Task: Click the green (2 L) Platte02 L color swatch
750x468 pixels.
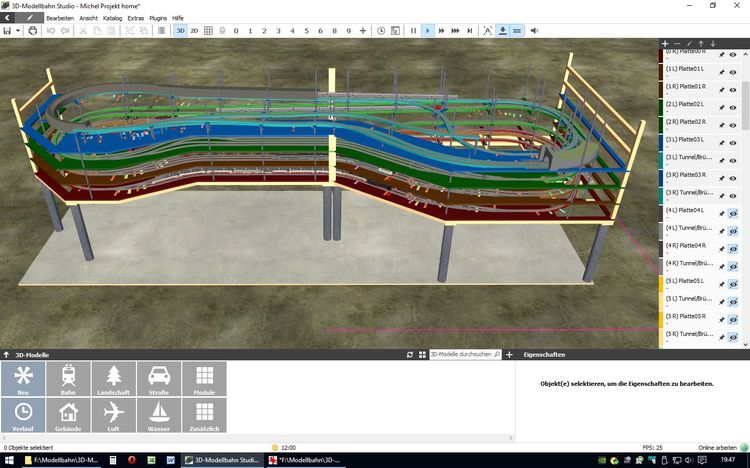Action: (x=662, y=106)
